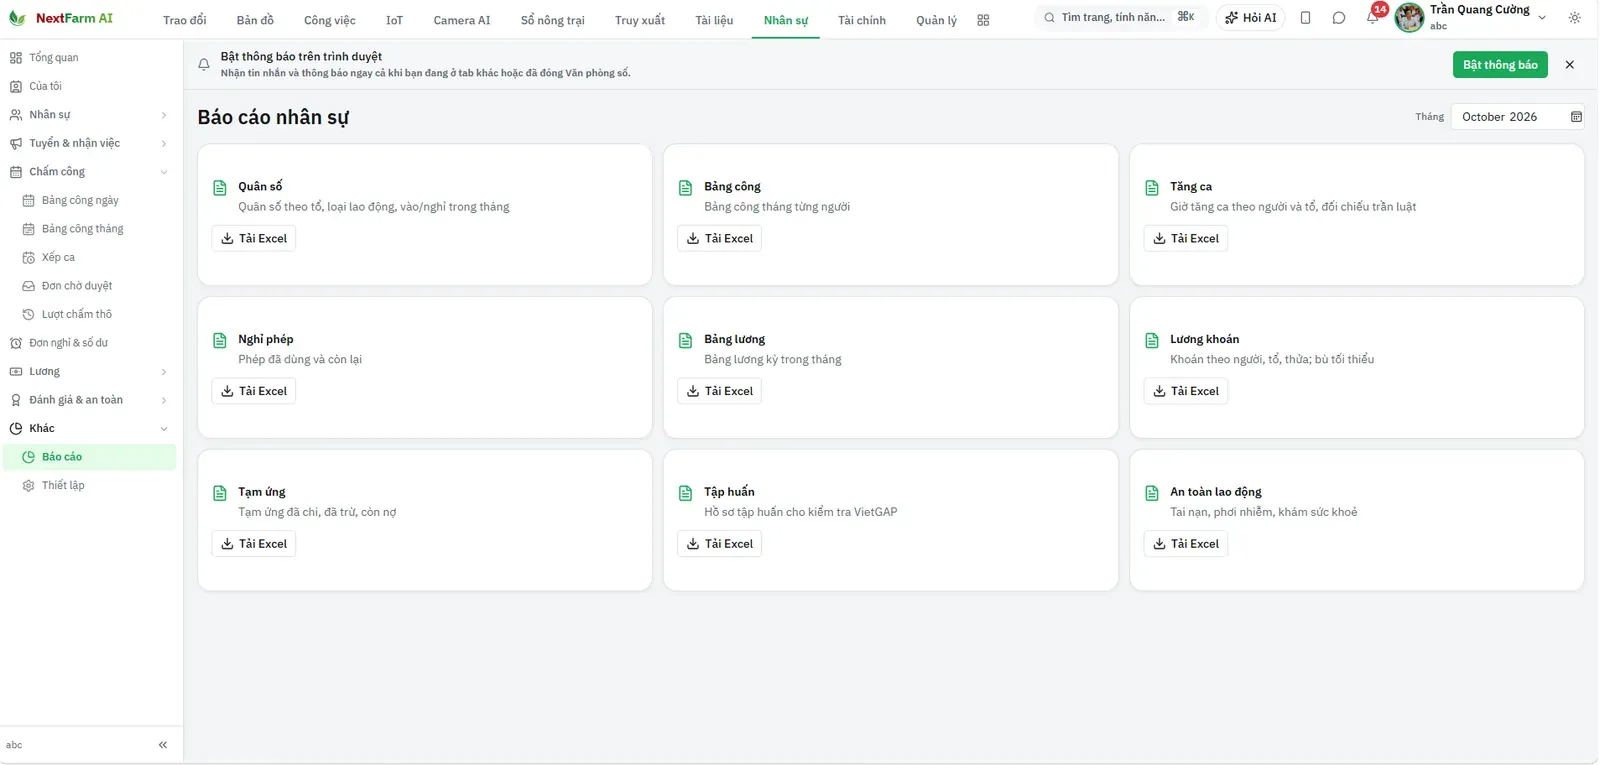Toggle the light/dark theme sun icon
This screenshot has height=765, width=1600.
pyautogui.click(x=1575, y=18)
